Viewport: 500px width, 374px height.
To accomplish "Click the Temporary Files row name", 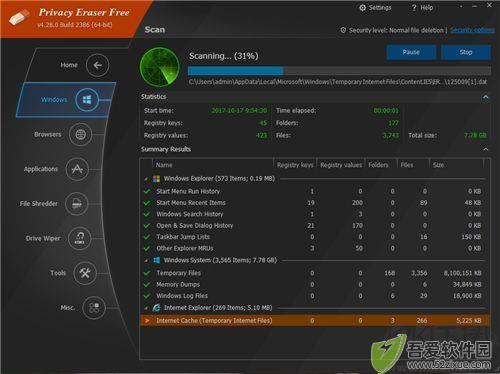I will pos(179,273).
